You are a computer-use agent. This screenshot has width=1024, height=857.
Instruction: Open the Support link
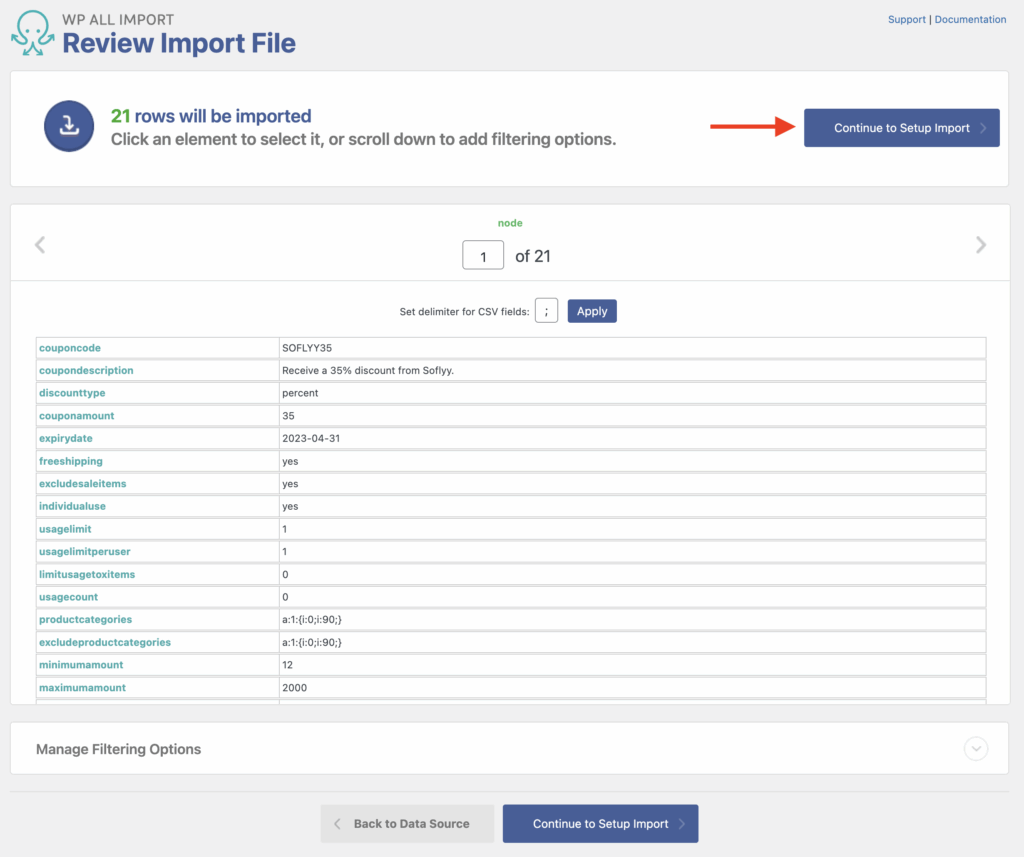pyautogui.click(x=906, y=20)
